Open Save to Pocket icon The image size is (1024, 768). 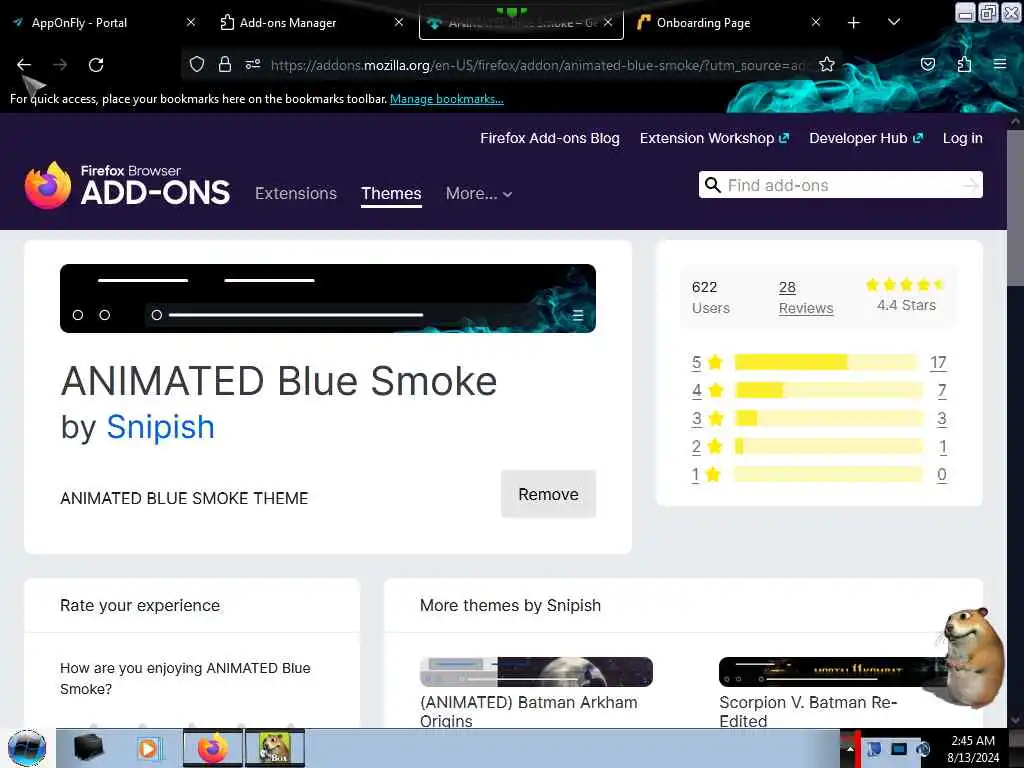927,64
